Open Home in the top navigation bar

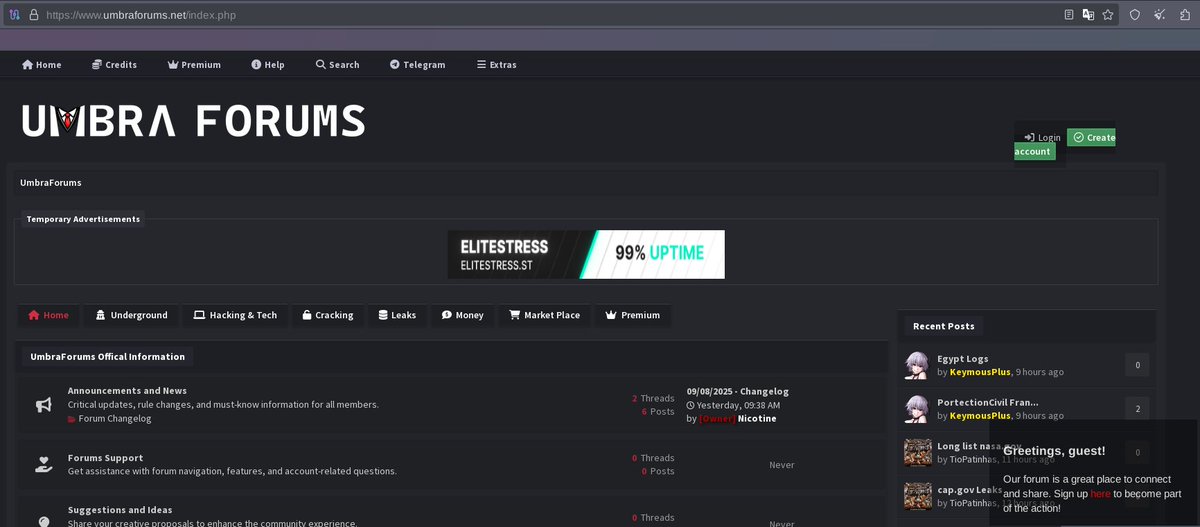coord(42,64)
